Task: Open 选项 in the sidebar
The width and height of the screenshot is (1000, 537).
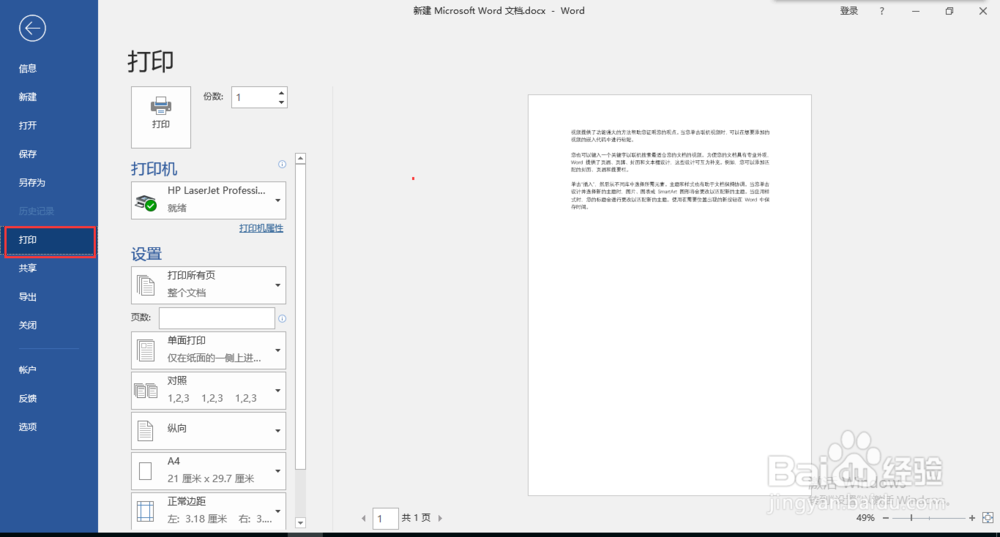Action: 27,427
